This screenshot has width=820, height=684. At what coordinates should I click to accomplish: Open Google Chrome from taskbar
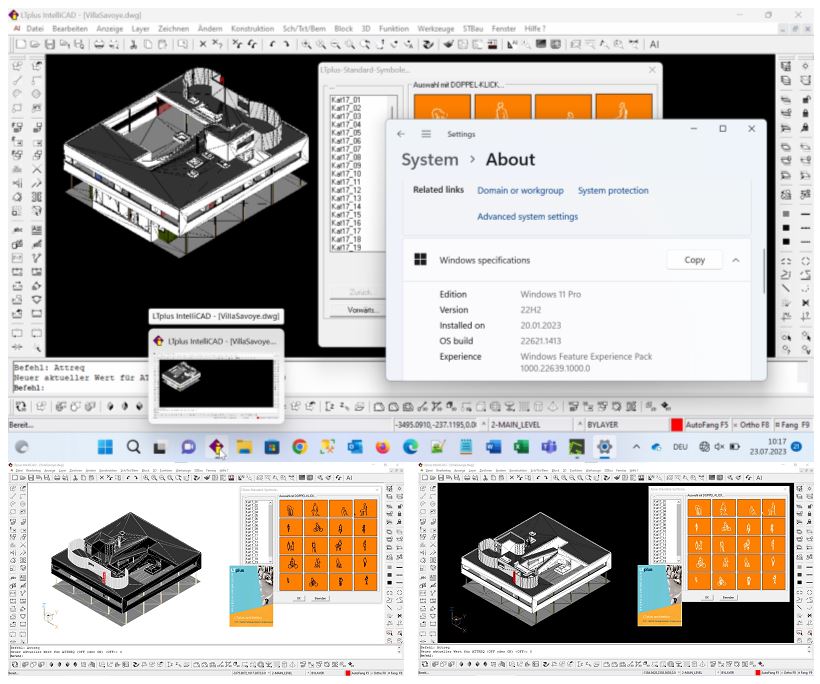pos(300,447)
